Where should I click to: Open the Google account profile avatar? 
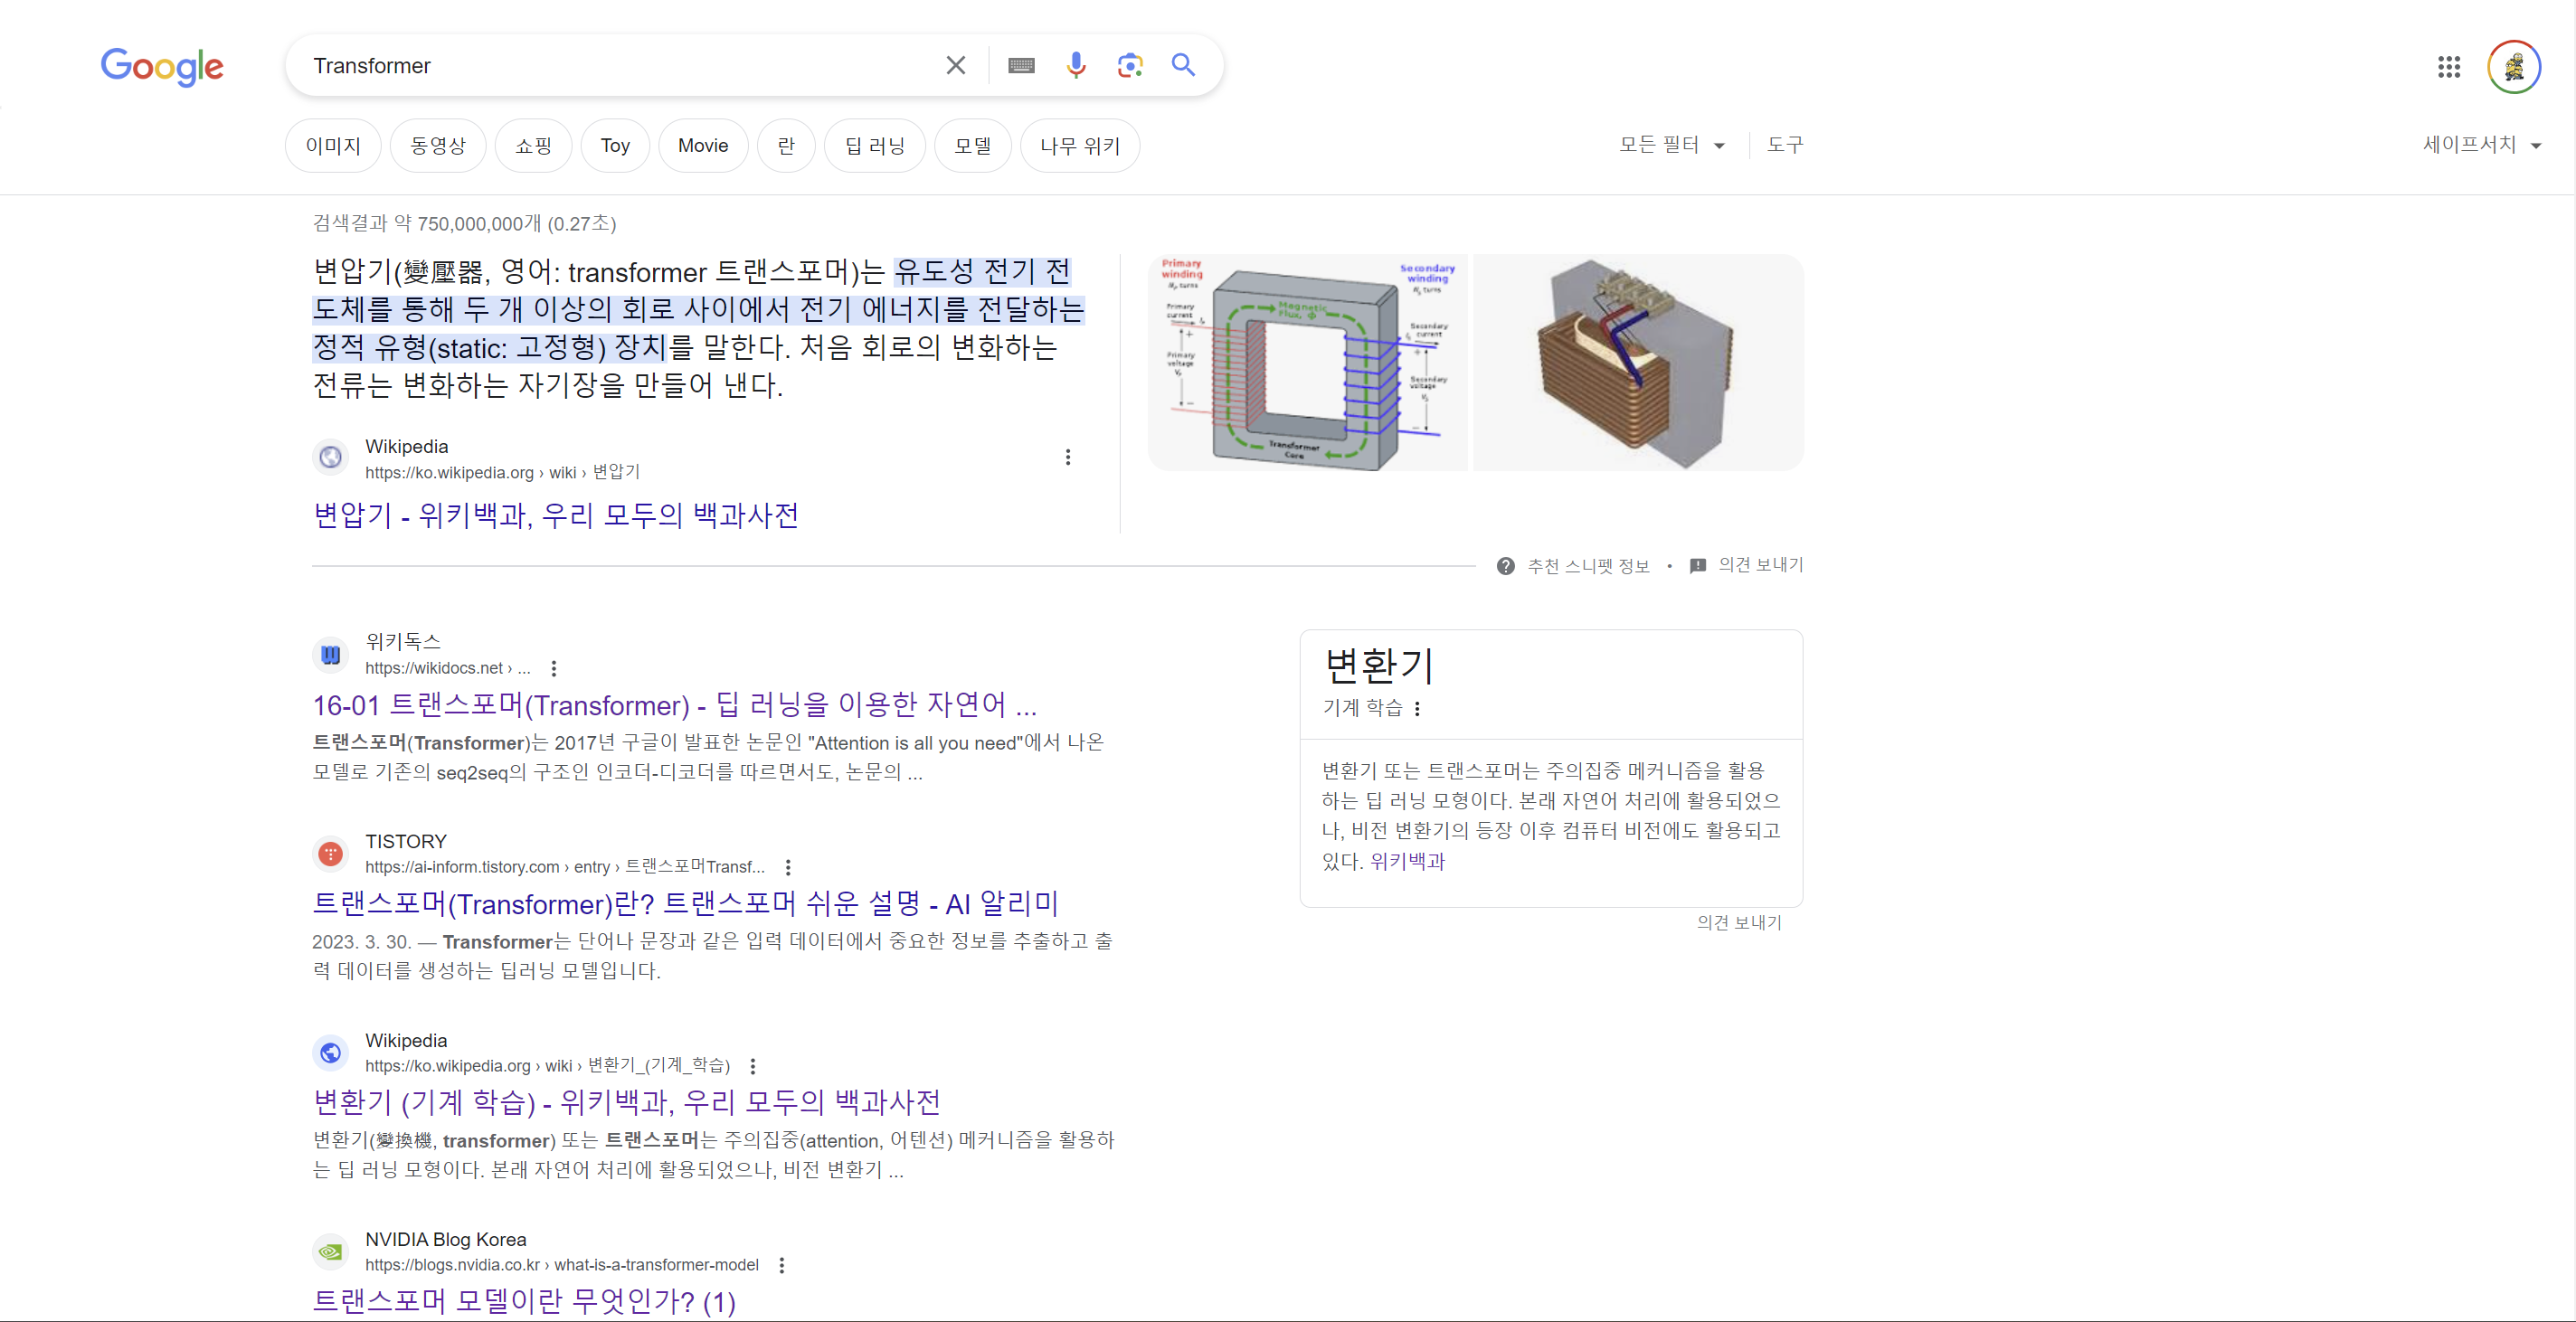tap(2513, 67)
